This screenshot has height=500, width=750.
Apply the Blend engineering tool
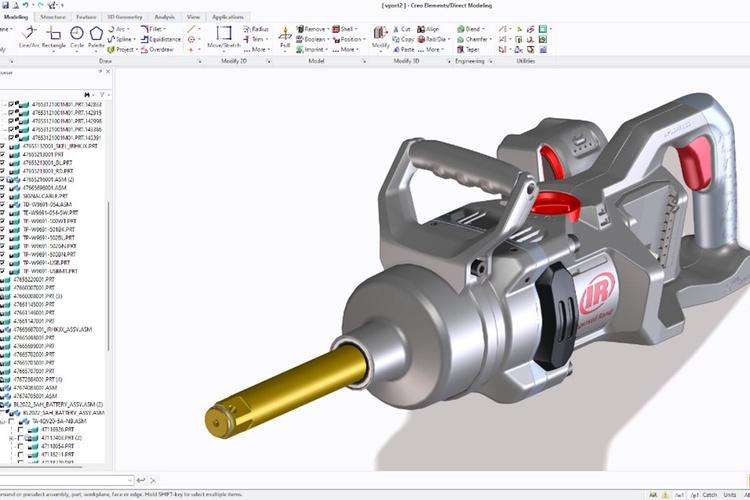471,29
